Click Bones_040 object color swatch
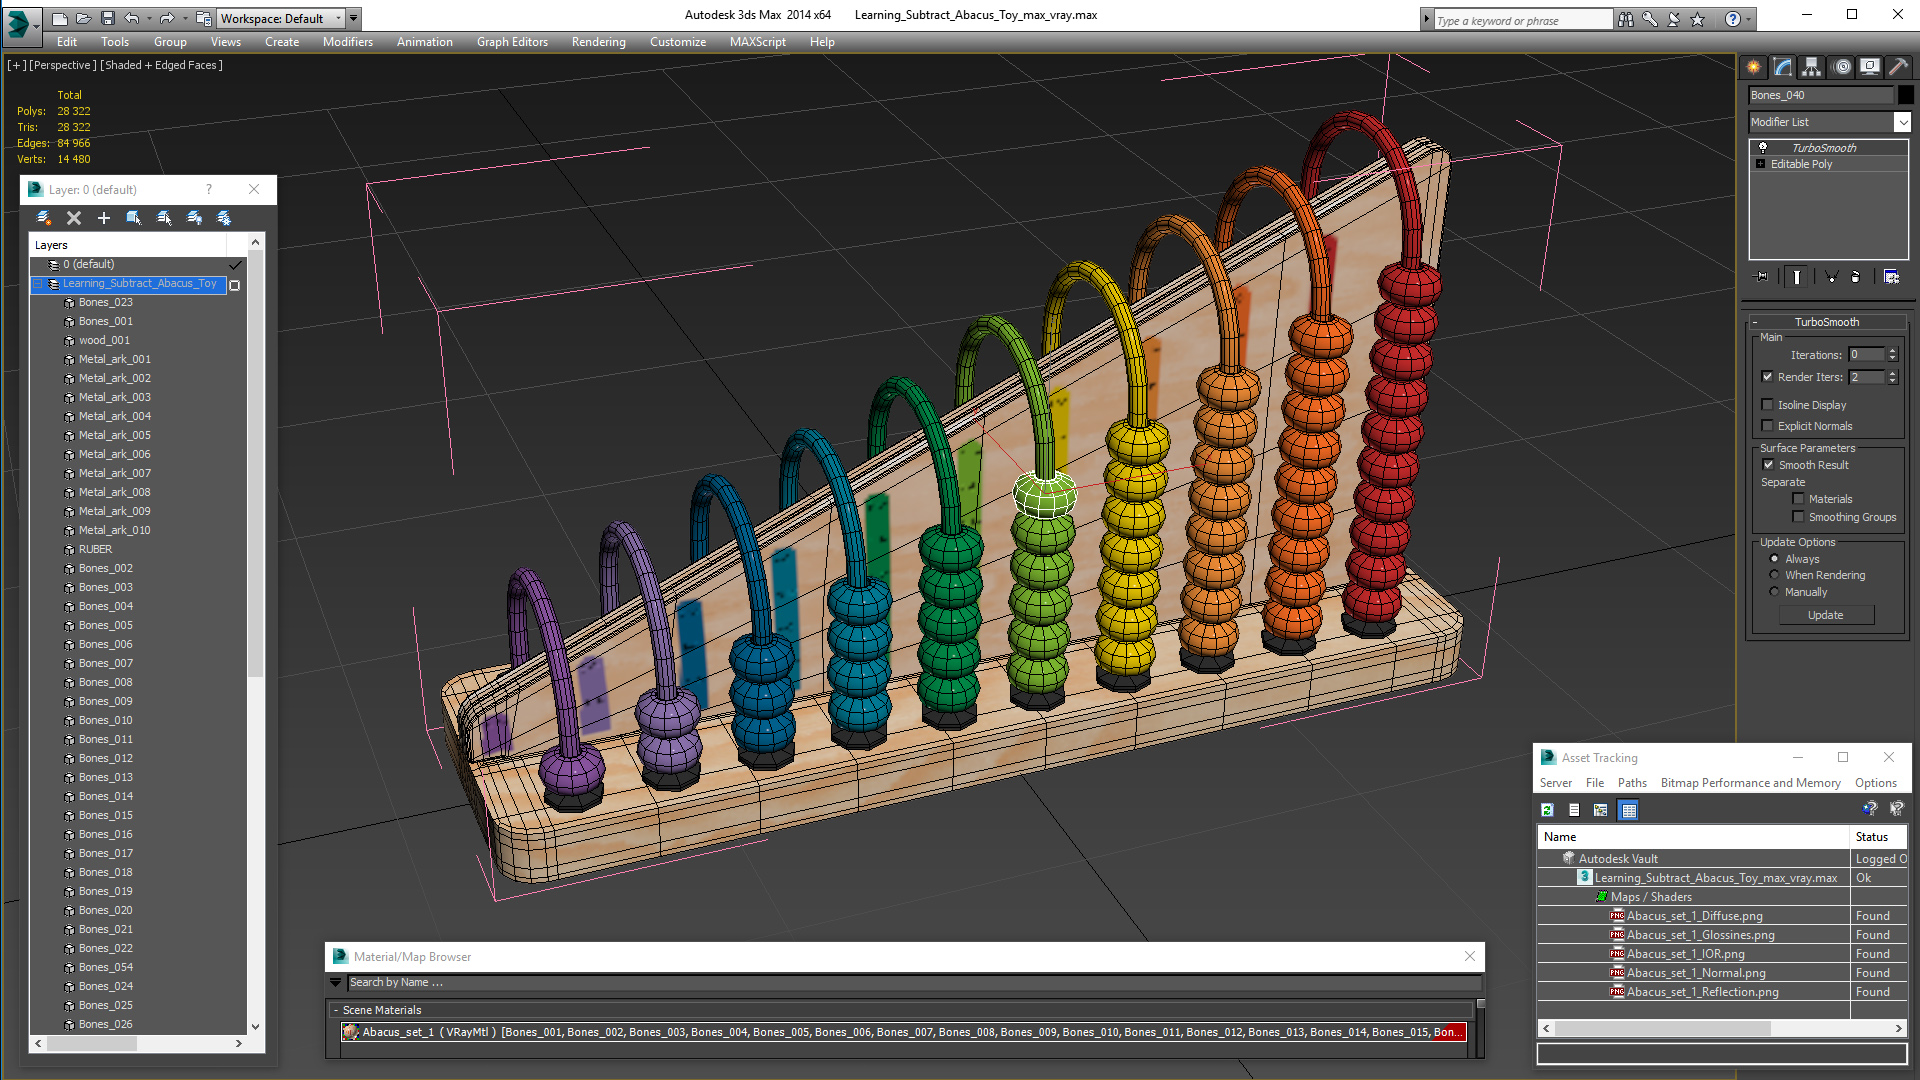The image size is (1920, 1080). pos(1906,95)
